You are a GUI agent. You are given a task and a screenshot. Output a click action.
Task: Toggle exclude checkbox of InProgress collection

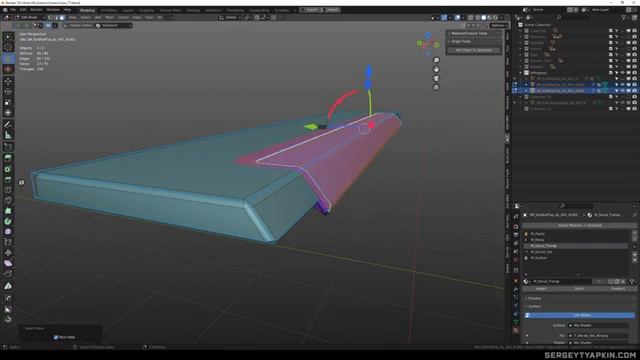click(x=611, y=73)
